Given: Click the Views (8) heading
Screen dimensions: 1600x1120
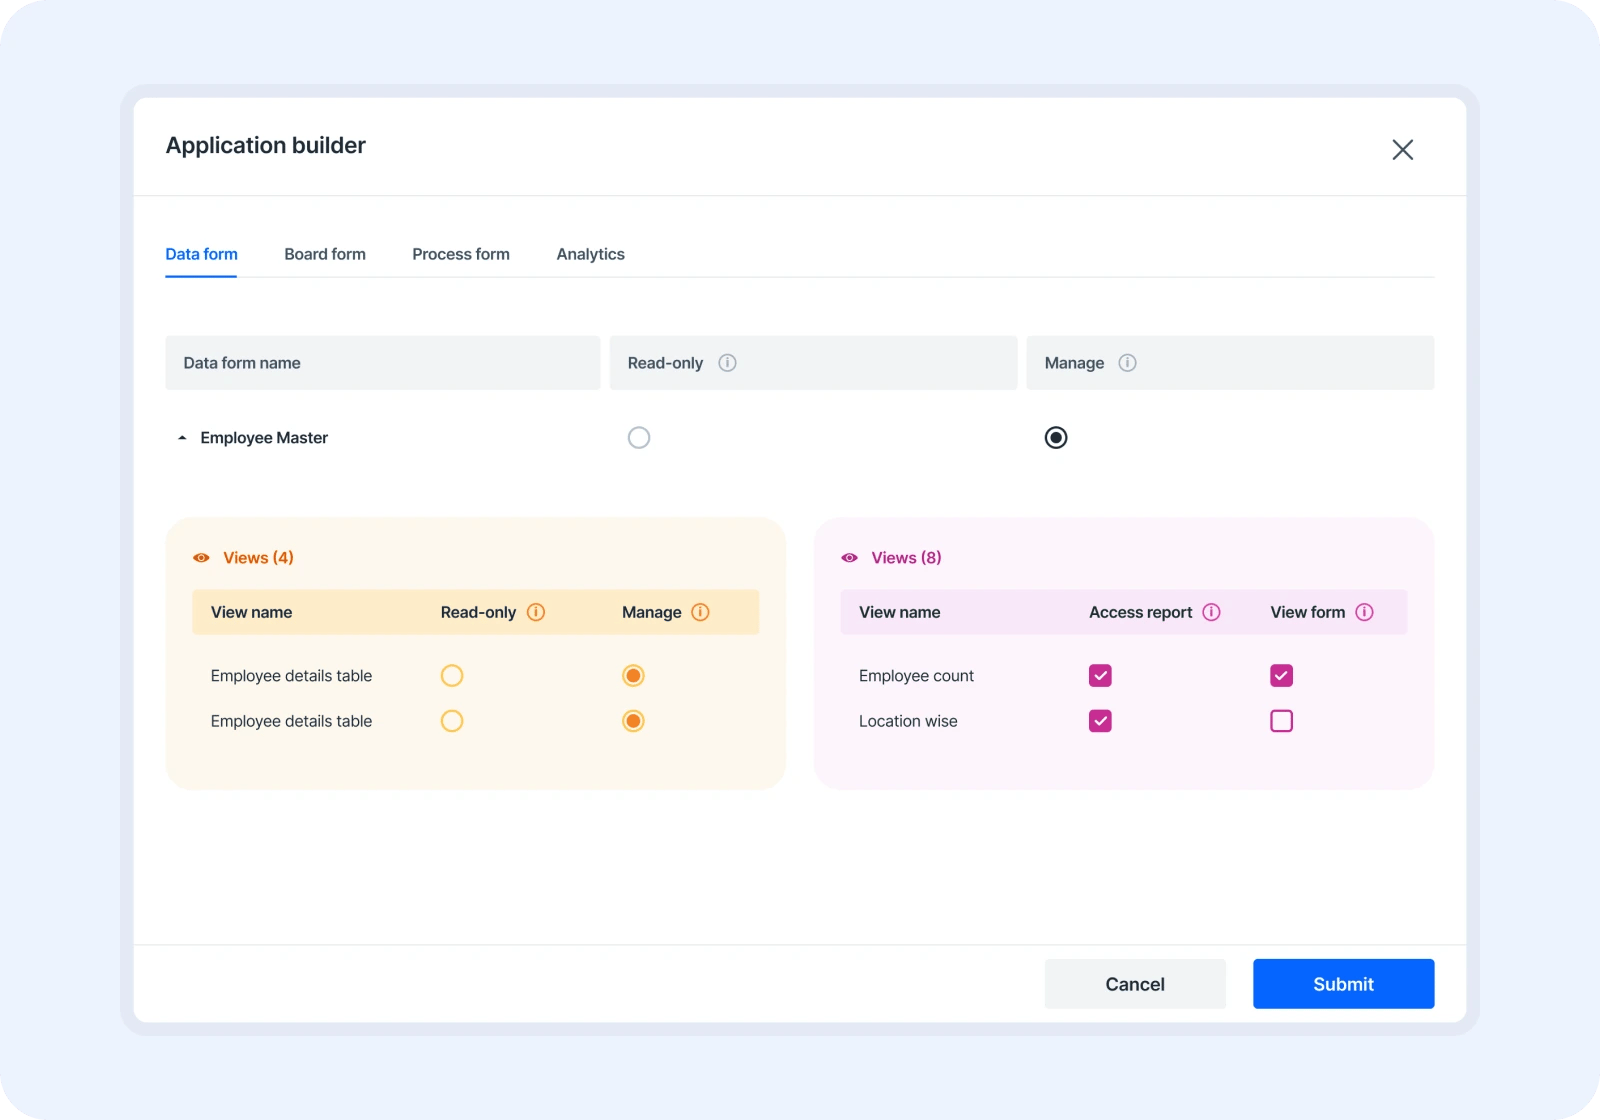Looking at the screenshot, I should point(906,558).
